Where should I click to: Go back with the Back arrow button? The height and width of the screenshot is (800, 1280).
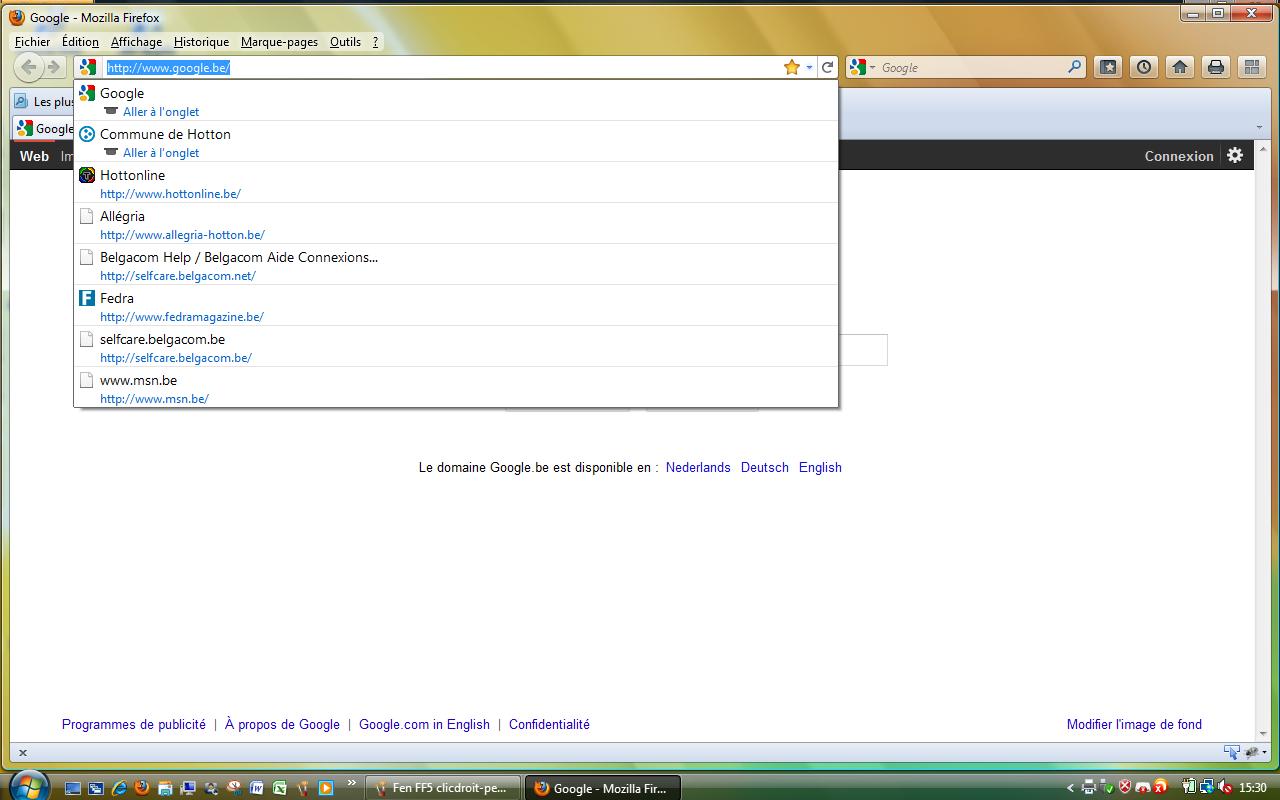pyautogui.click(x=29, y=67)
